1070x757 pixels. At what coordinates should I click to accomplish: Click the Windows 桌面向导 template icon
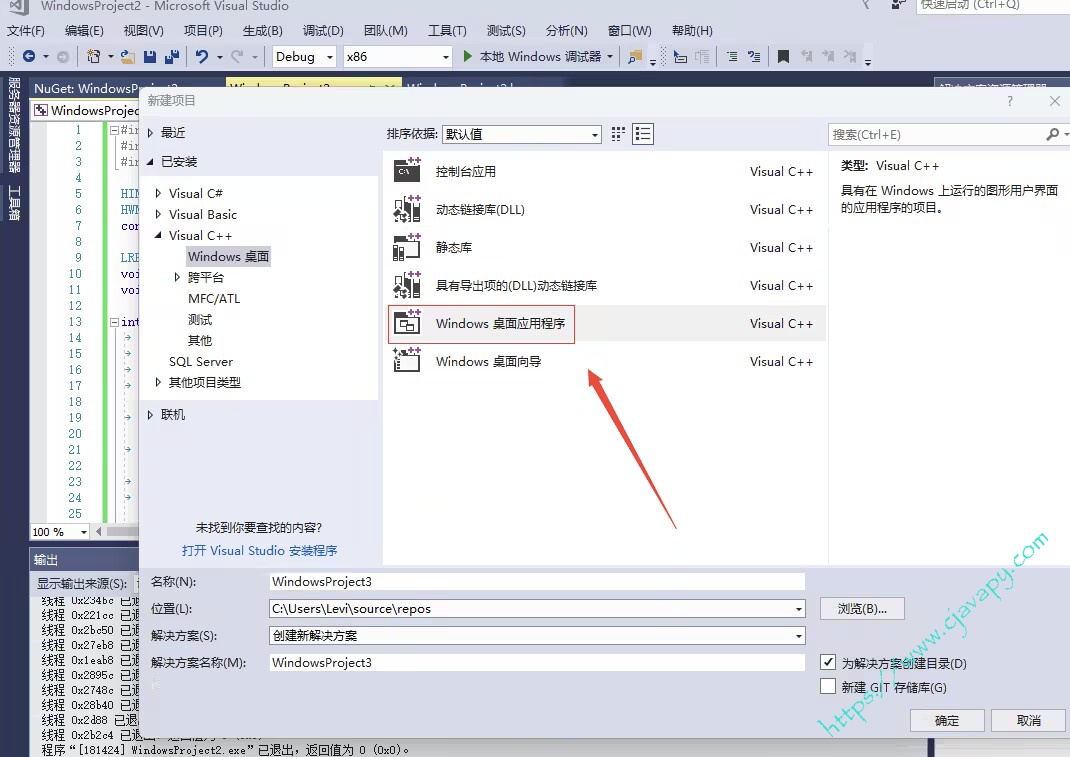pos(407,361)
